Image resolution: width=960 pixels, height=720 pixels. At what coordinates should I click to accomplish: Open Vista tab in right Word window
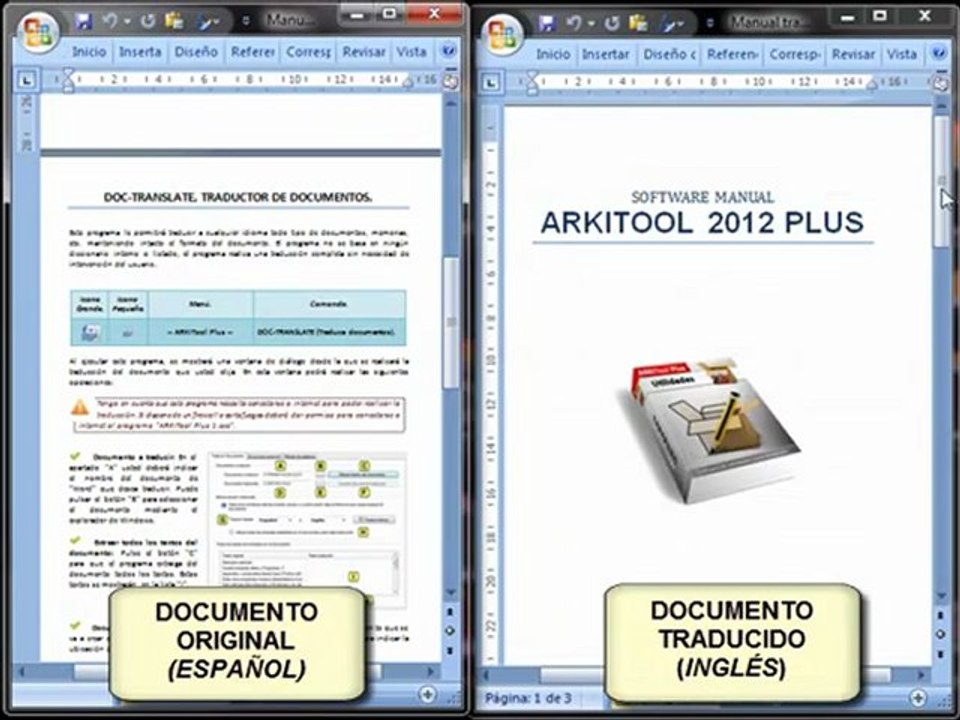[902, 54]
